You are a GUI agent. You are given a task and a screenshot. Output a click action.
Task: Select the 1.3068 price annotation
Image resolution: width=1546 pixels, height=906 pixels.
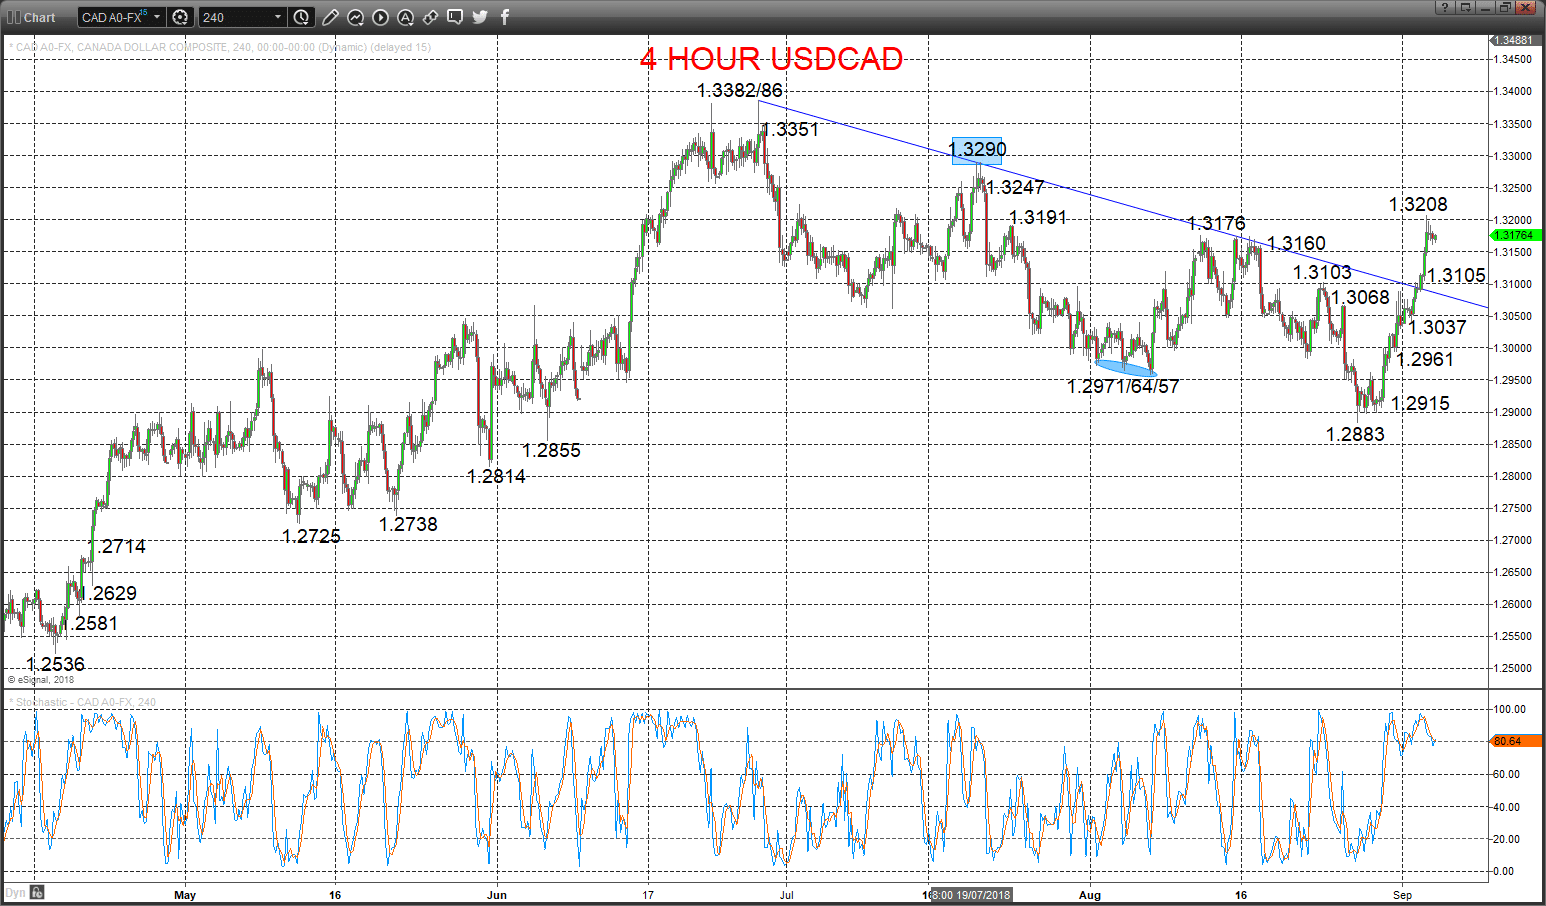pyautogui.click(x=1361, y=297)
